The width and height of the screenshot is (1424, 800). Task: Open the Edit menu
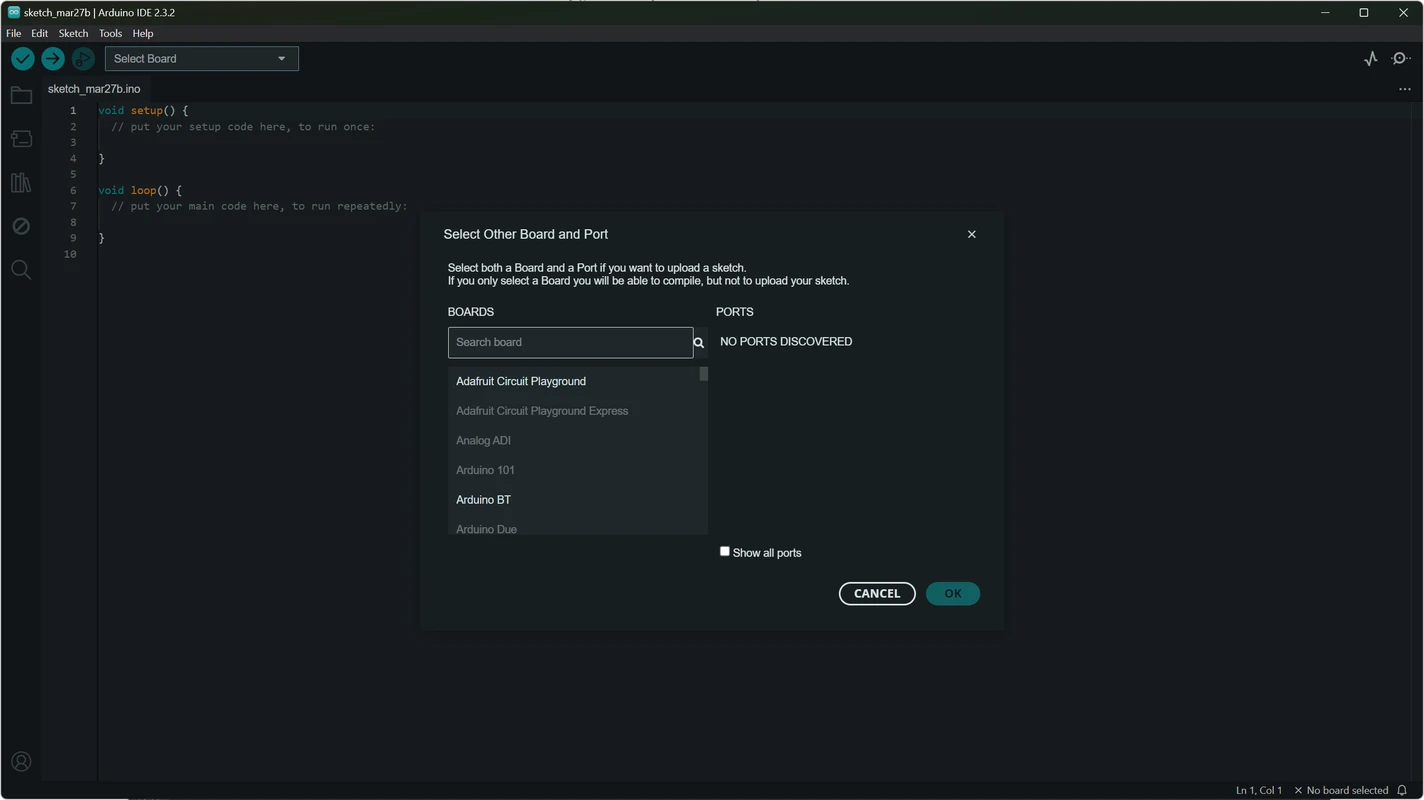[x=39, y=33]
